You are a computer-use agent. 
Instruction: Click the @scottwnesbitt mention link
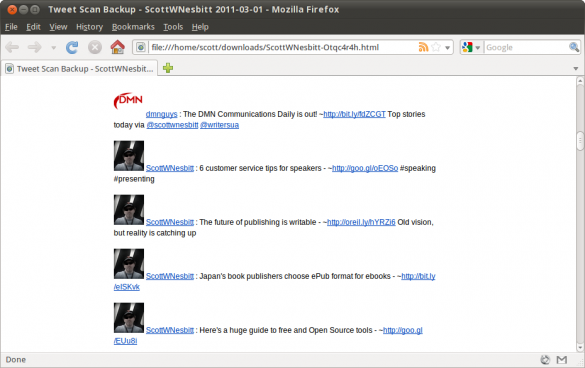coord(172,125)
